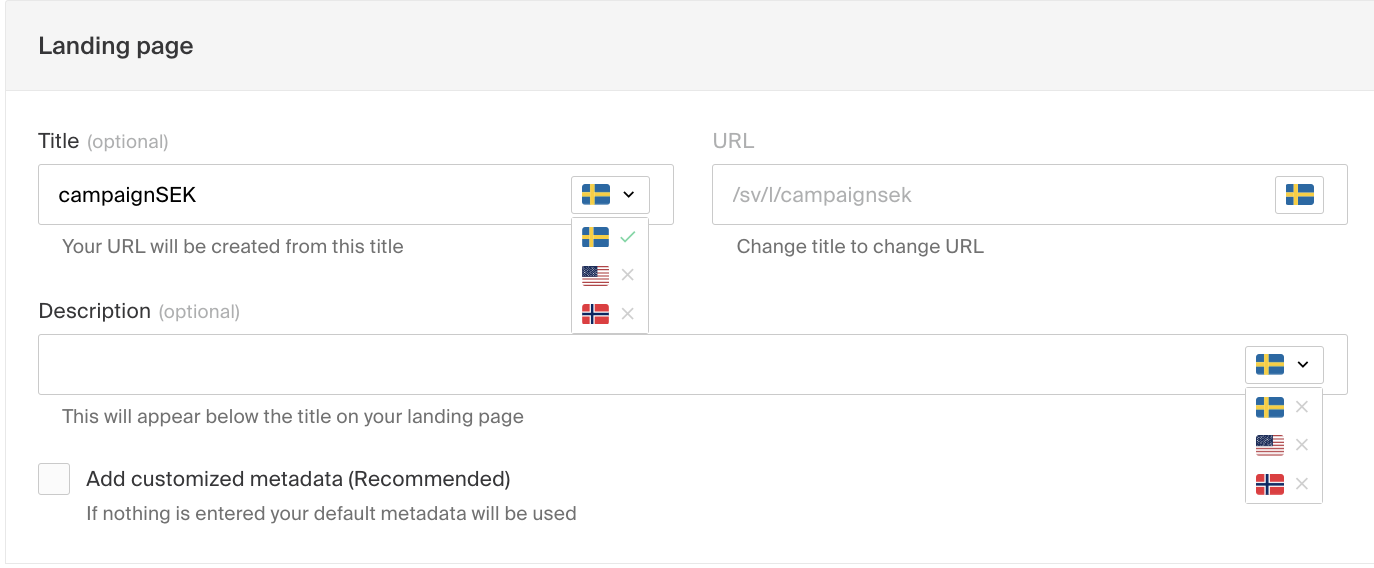The width and height of the screenshot is (1374, 568).
Task: Collapse the Title language selector chevron
Action: click(x=628, y=194)
